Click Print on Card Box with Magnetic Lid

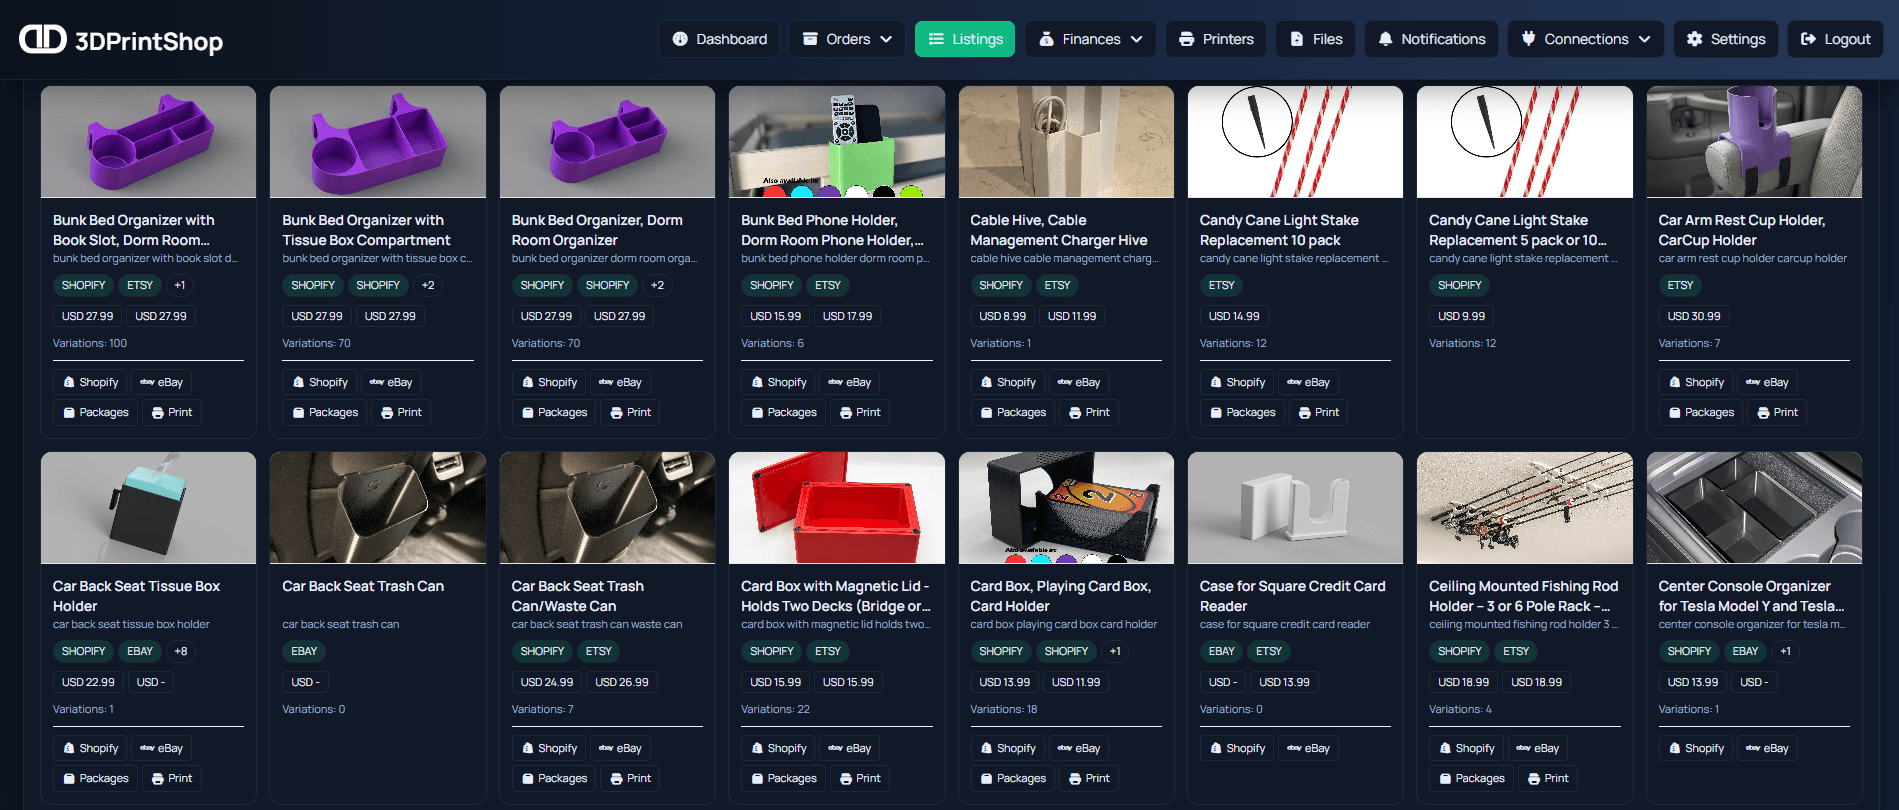859,778
